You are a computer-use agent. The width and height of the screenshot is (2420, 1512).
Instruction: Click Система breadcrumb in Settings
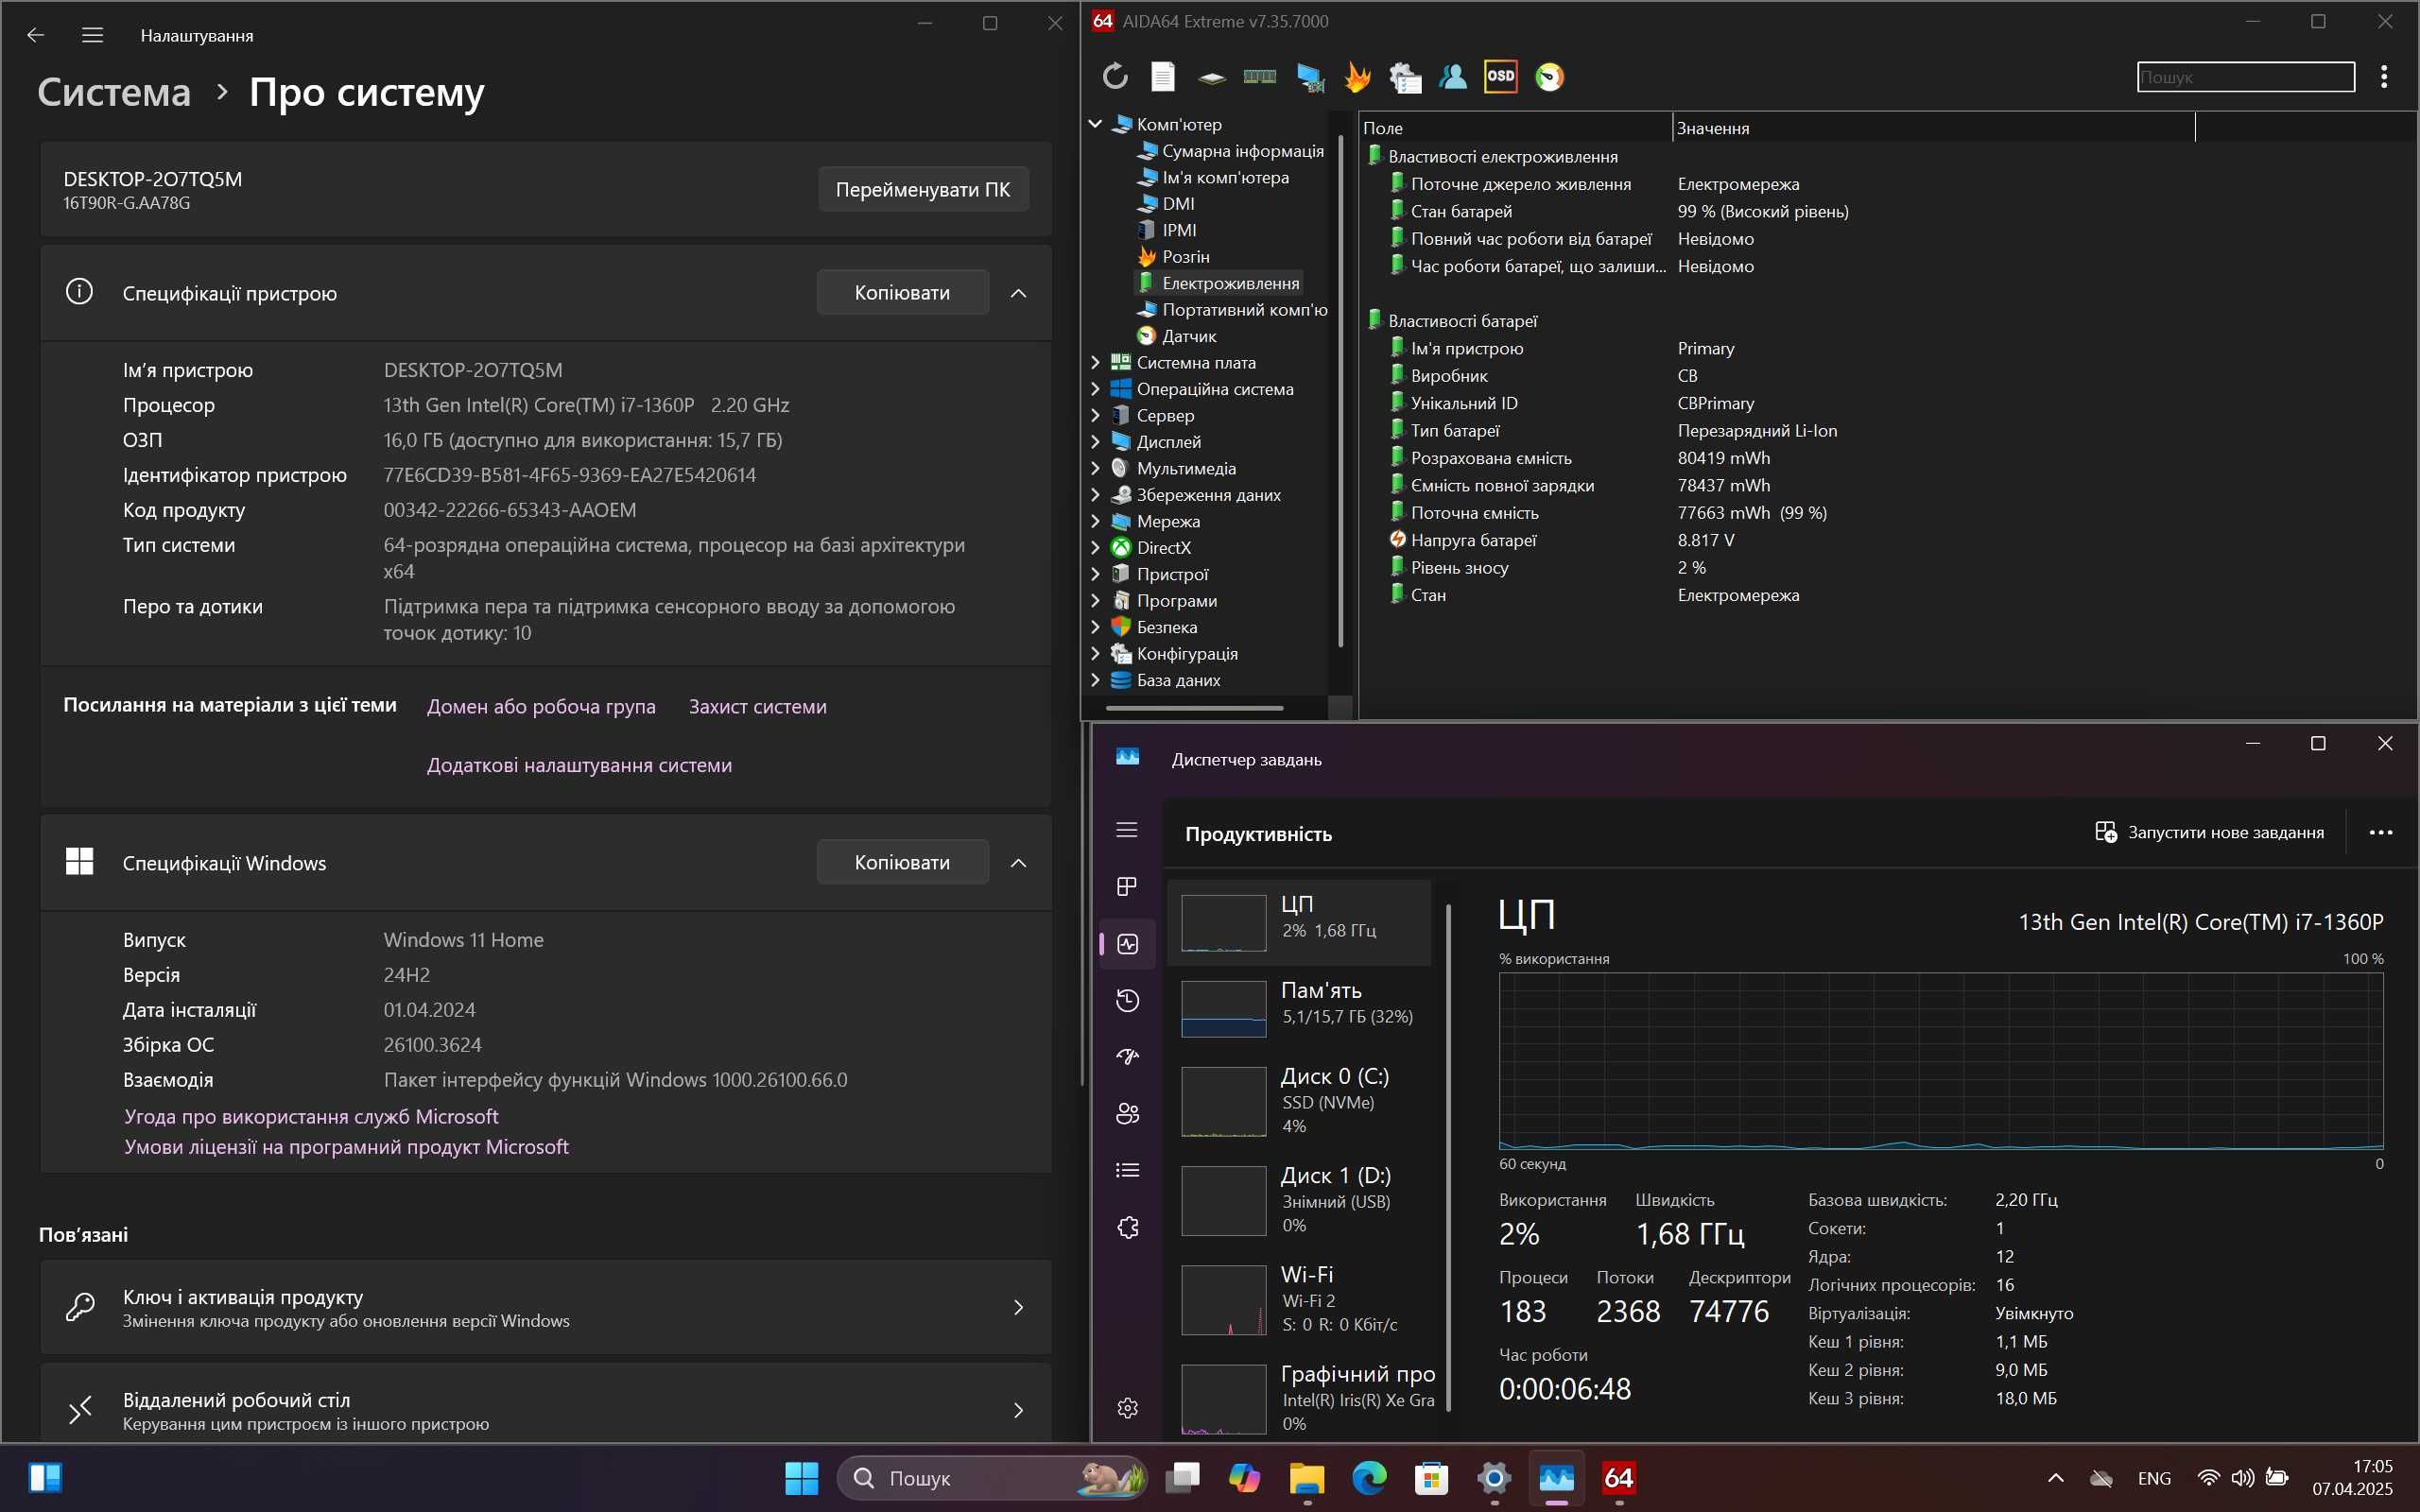pyautogui.click(x=114, y=92)
